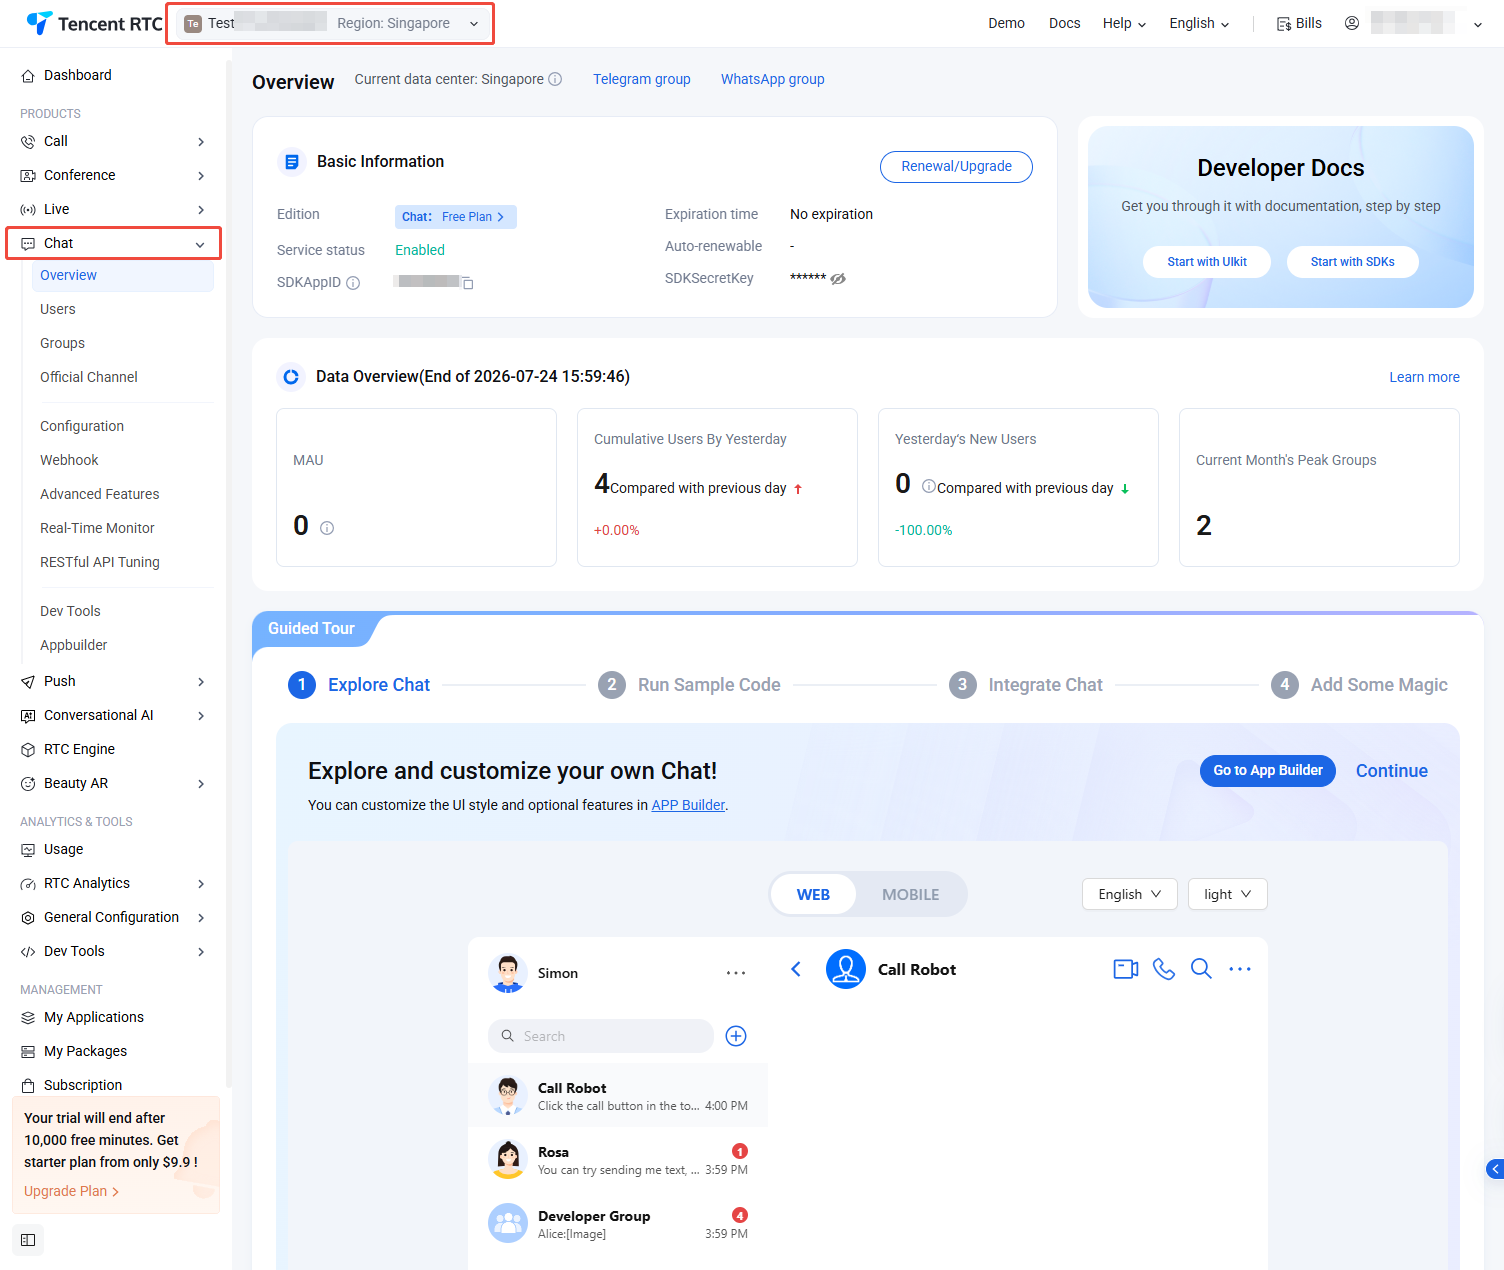Open Usage in the sidebar

64,849
